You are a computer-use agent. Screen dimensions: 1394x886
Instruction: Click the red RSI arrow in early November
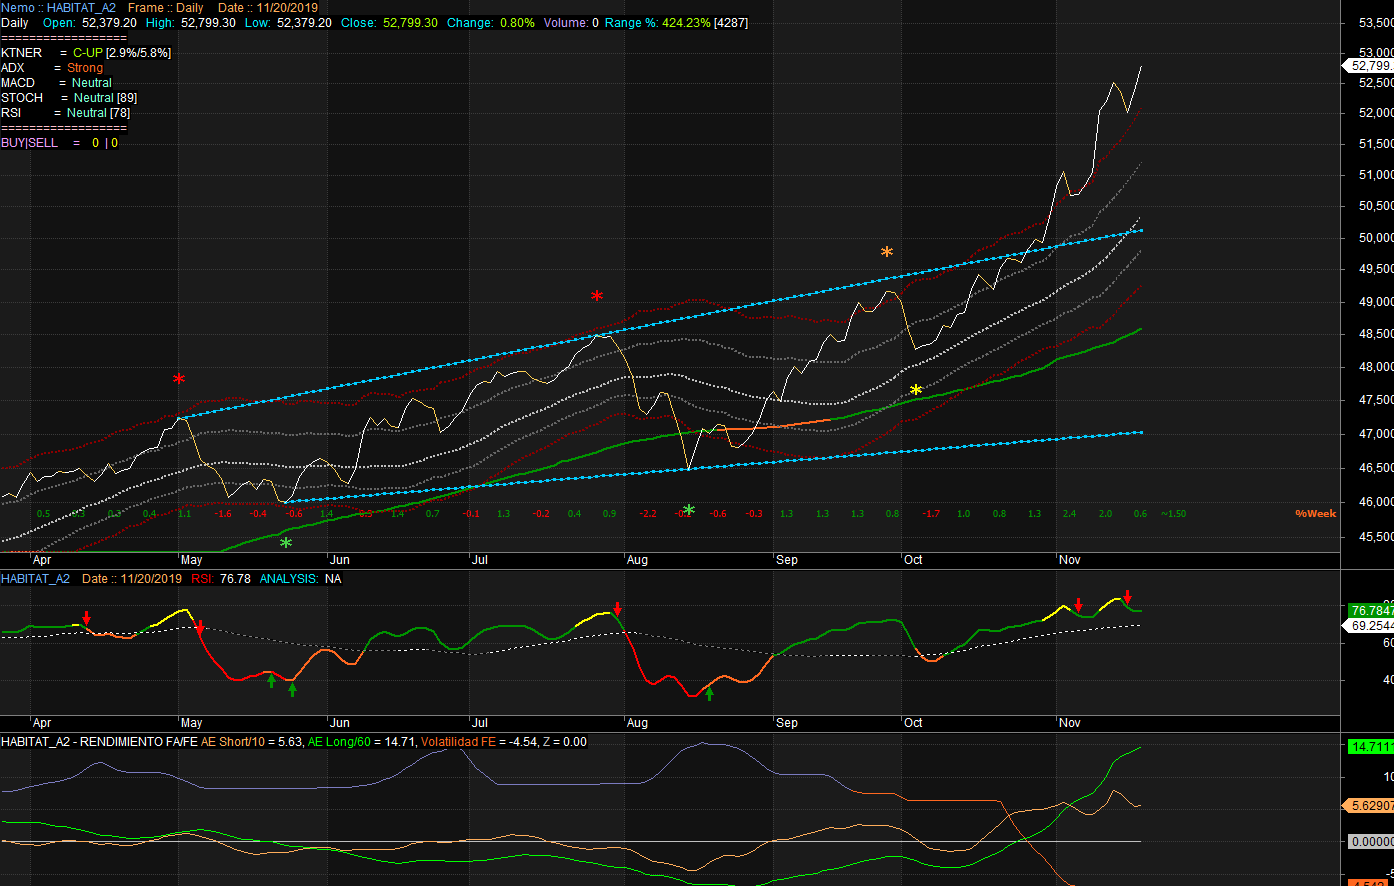point(1079,605)
